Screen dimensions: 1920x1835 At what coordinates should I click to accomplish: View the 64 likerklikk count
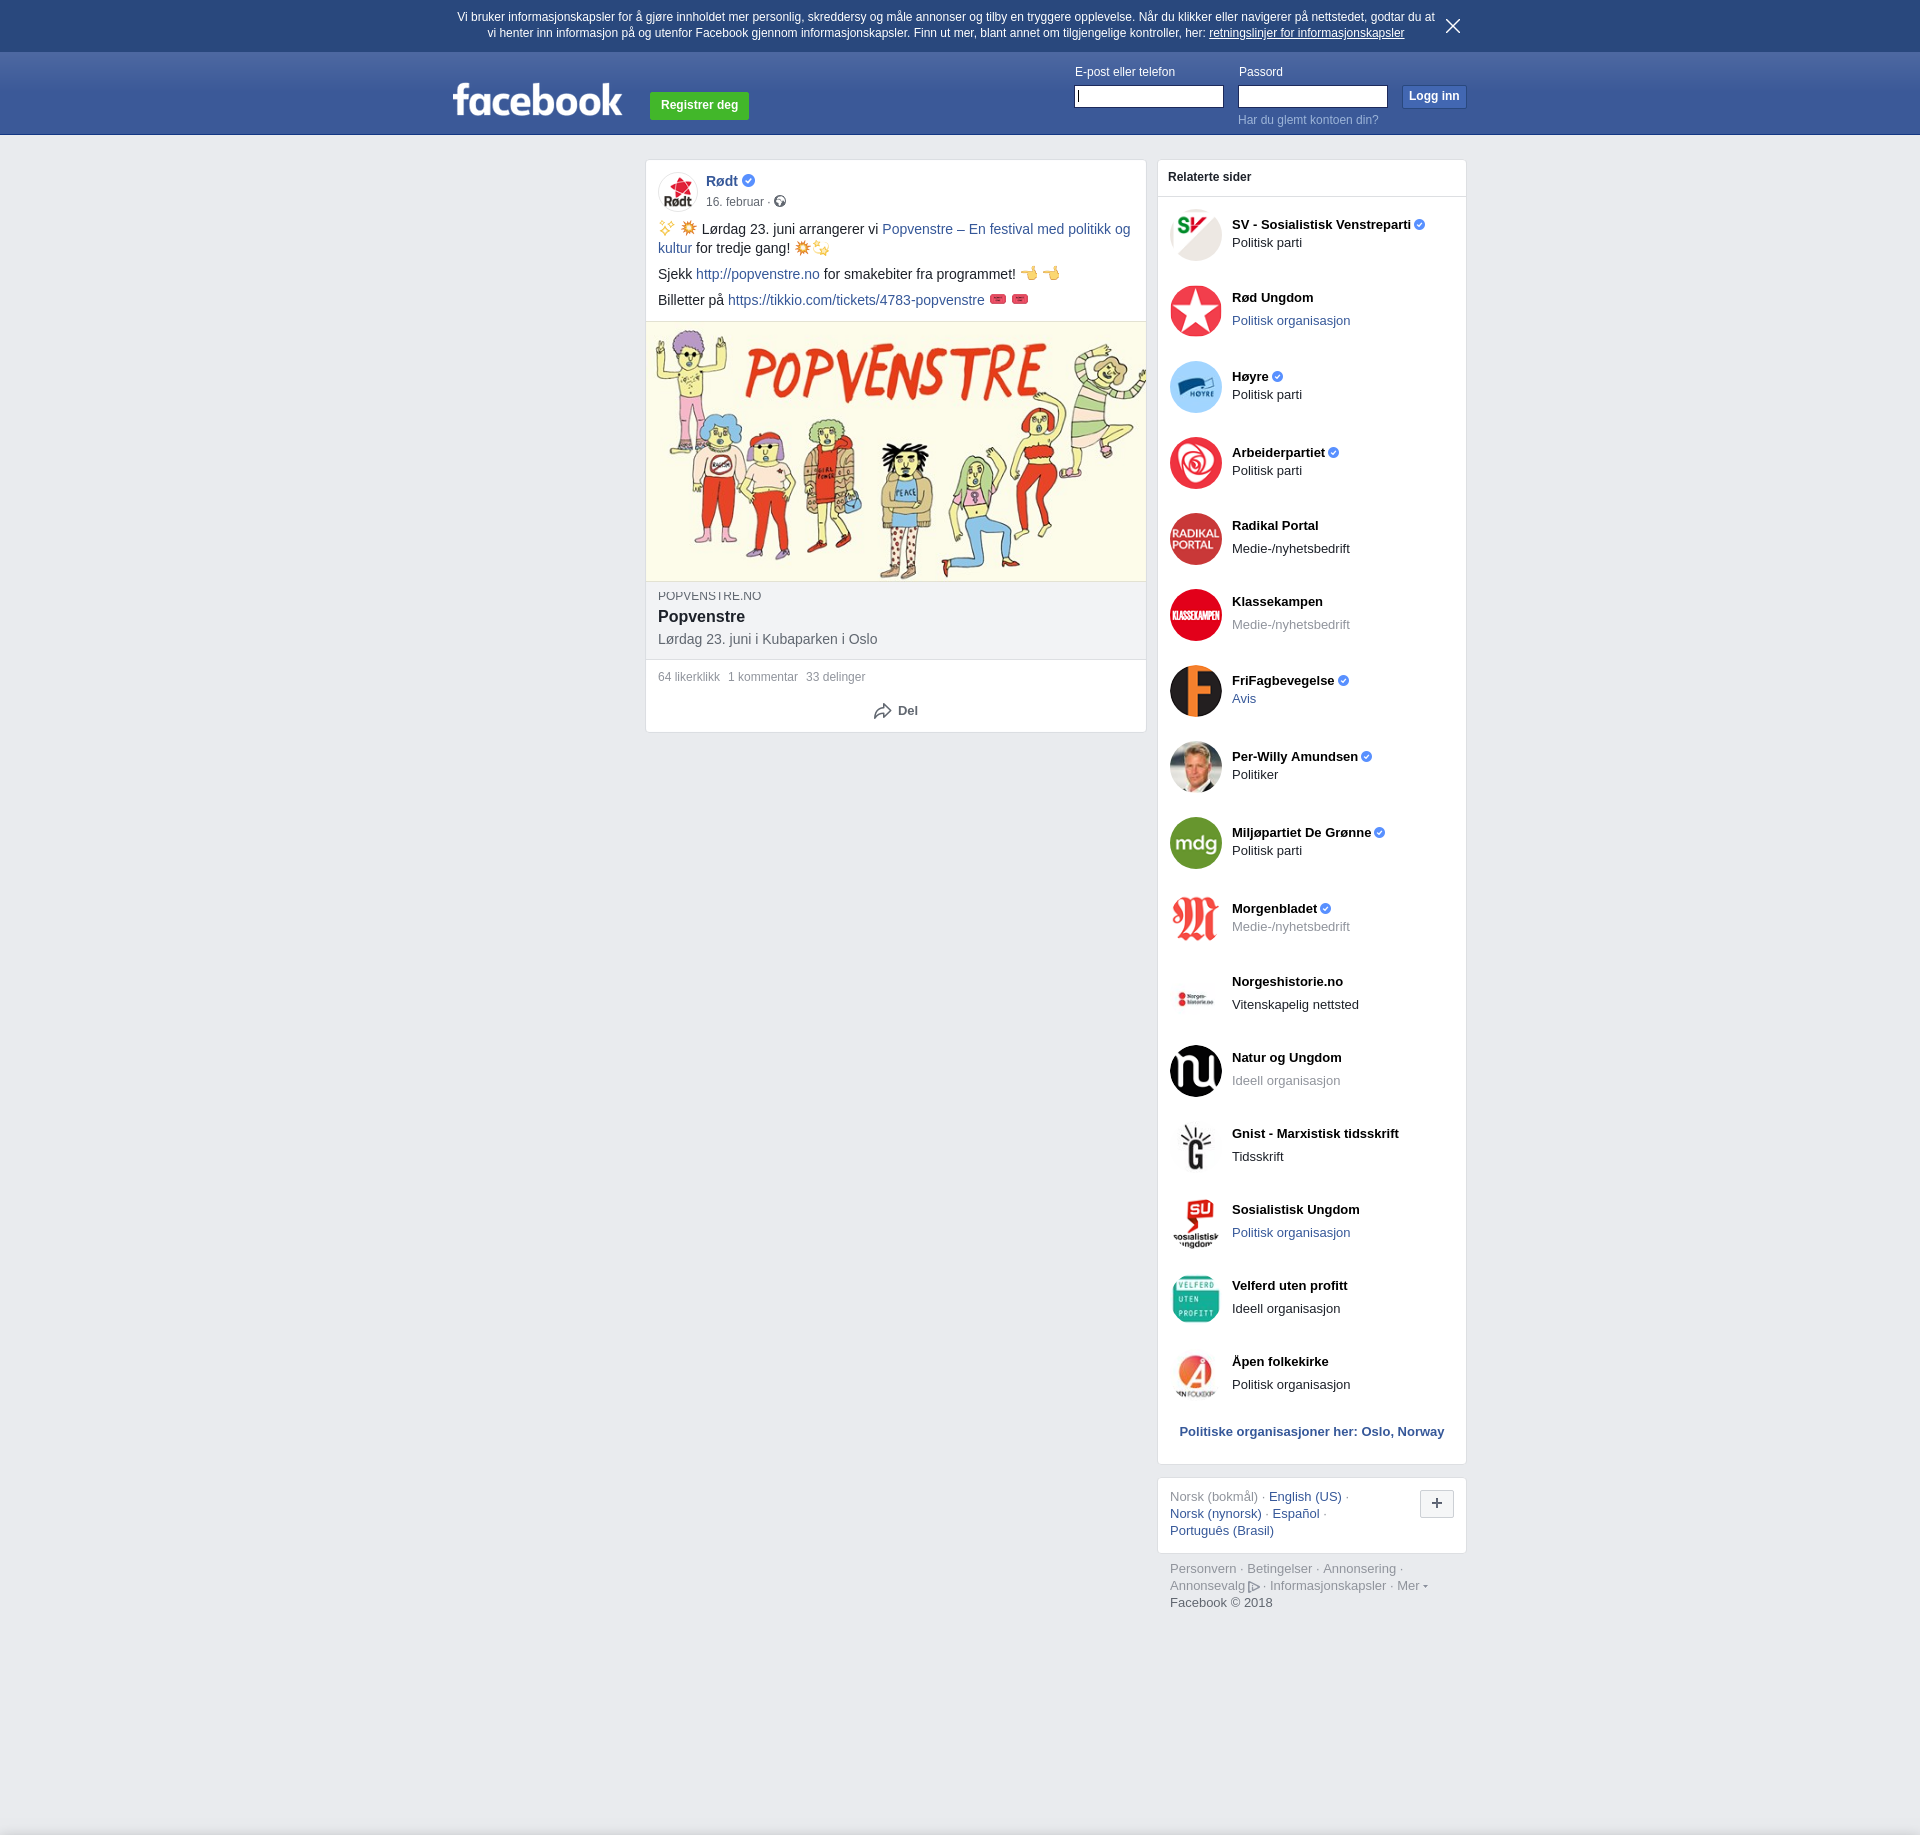689,677
